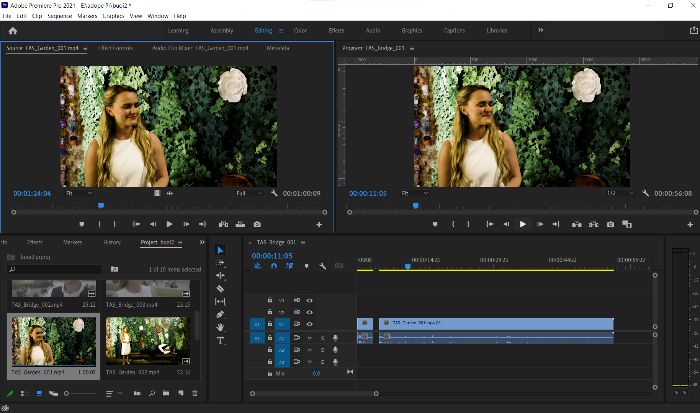700x413 pixels.
Task: Select the Type tool
Action: click(x=220, y=341)
